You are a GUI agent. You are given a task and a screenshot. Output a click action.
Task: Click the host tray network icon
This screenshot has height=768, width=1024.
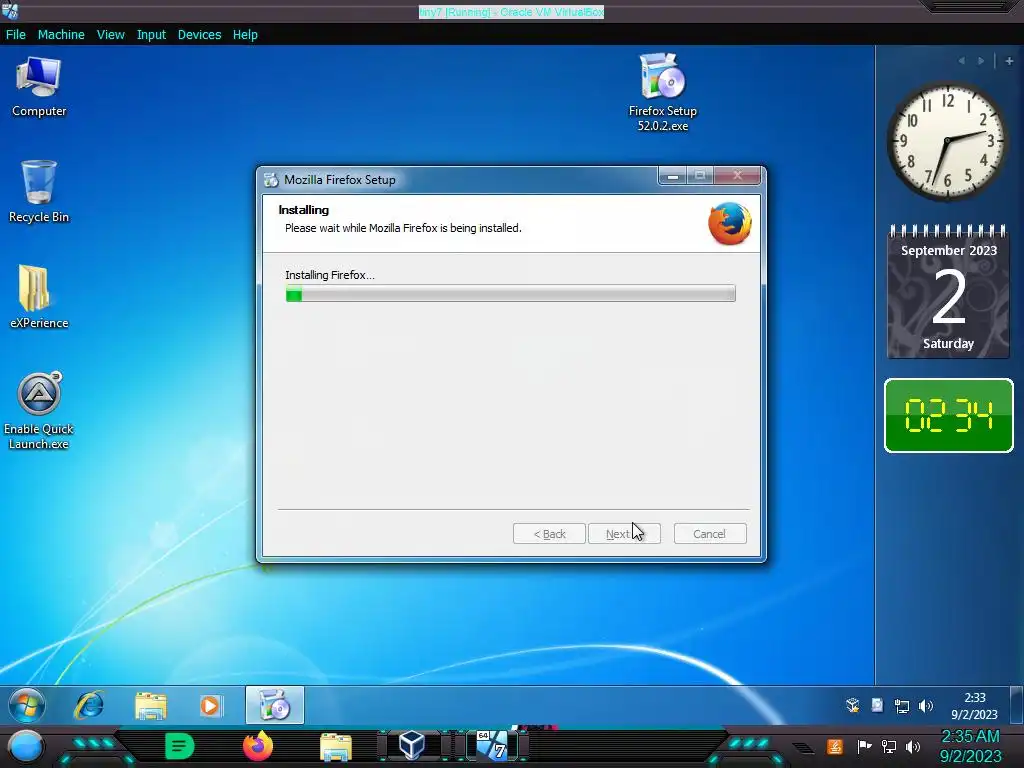[889, 746]
